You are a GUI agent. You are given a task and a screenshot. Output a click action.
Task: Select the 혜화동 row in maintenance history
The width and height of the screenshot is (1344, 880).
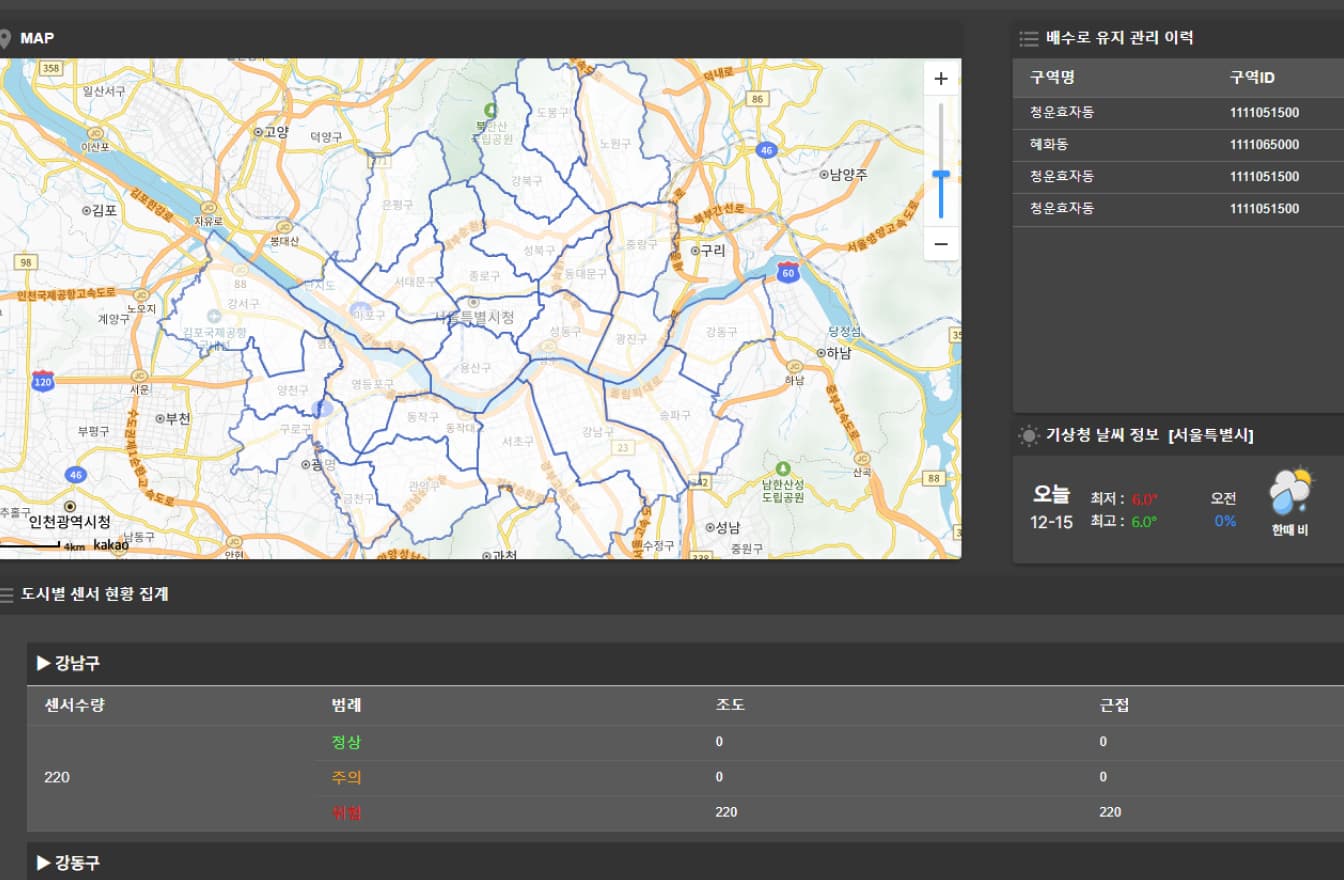coord(1050,144)
